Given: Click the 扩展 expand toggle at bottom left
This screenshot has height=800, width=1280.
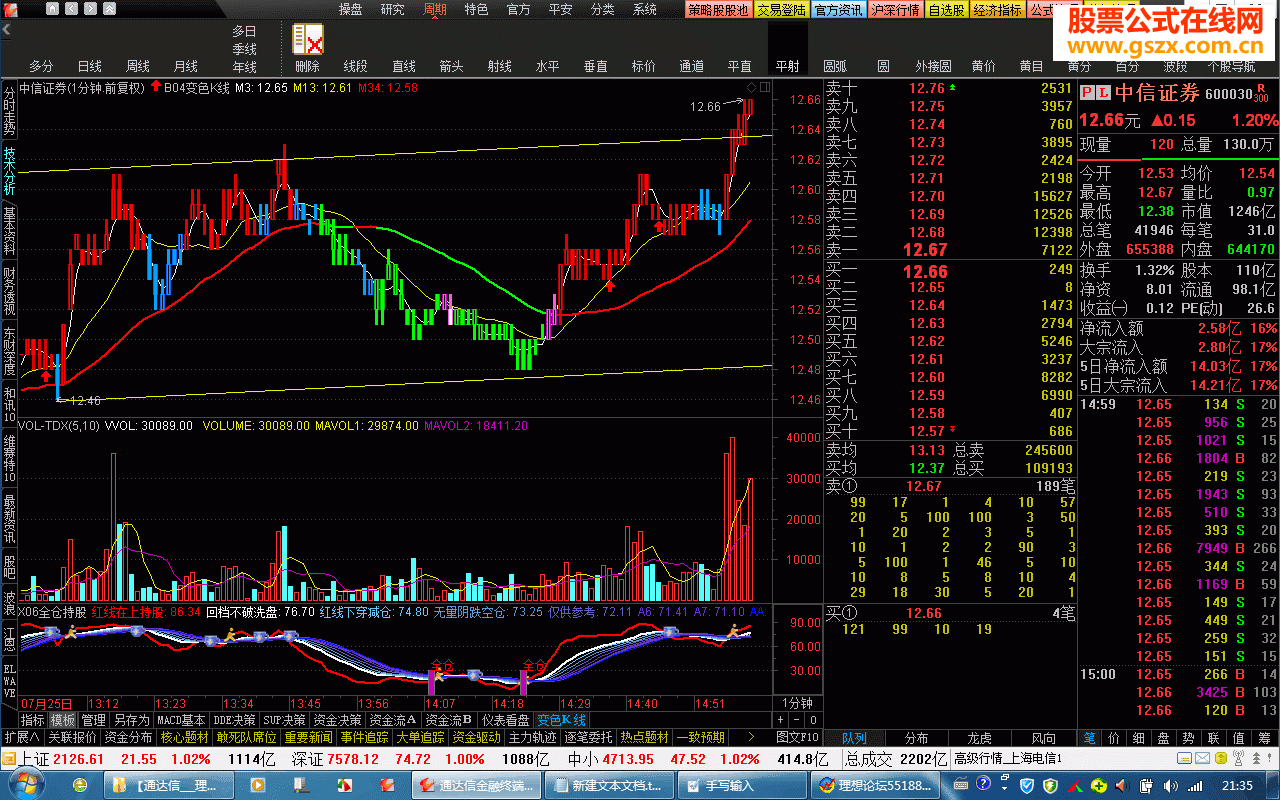Looking at the screenshot, I should pos(22,737).
